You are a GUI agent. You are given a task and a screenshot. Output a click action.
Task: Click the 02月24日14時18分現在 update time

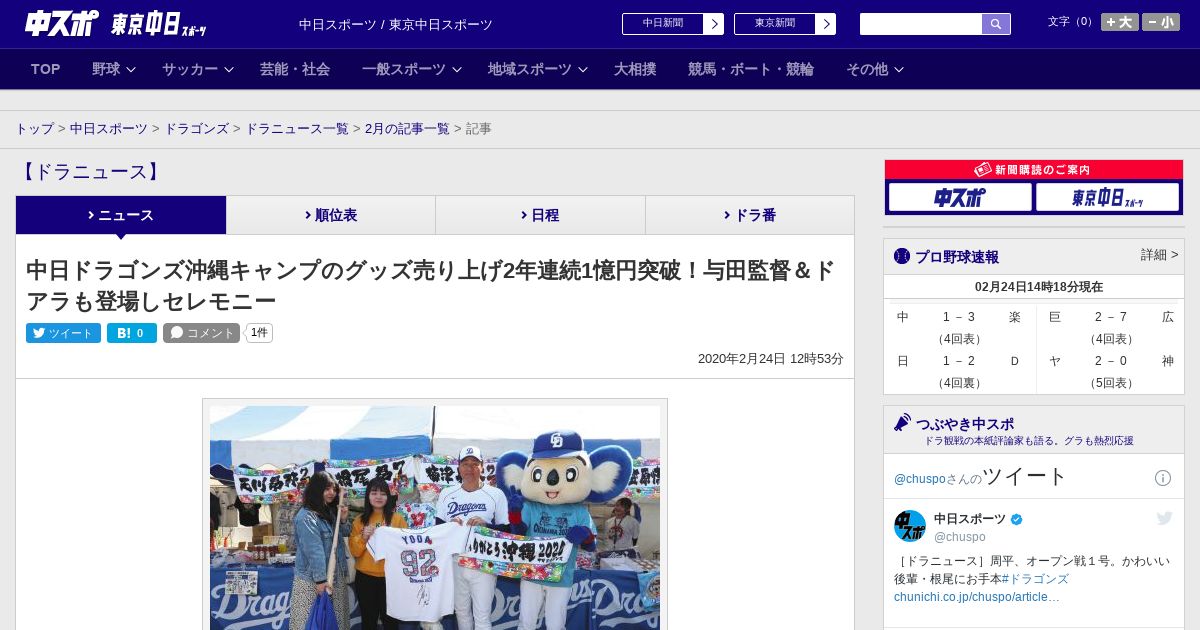click(x=1039, y=287)
